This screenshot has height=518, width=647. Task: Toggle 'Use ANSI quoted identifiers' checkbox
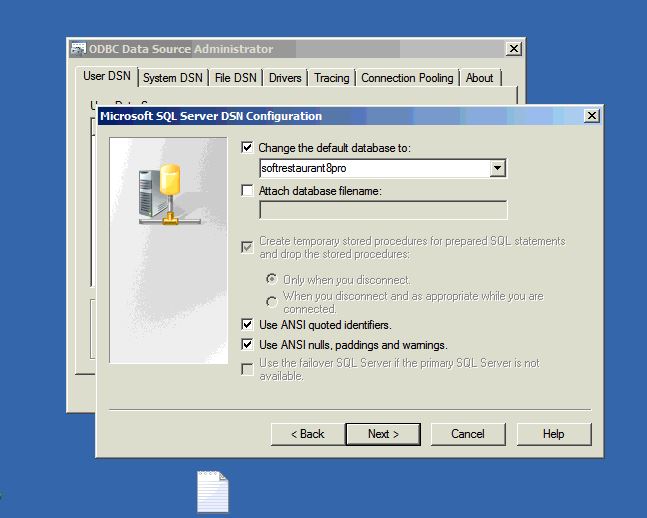[x=247, y=324]
